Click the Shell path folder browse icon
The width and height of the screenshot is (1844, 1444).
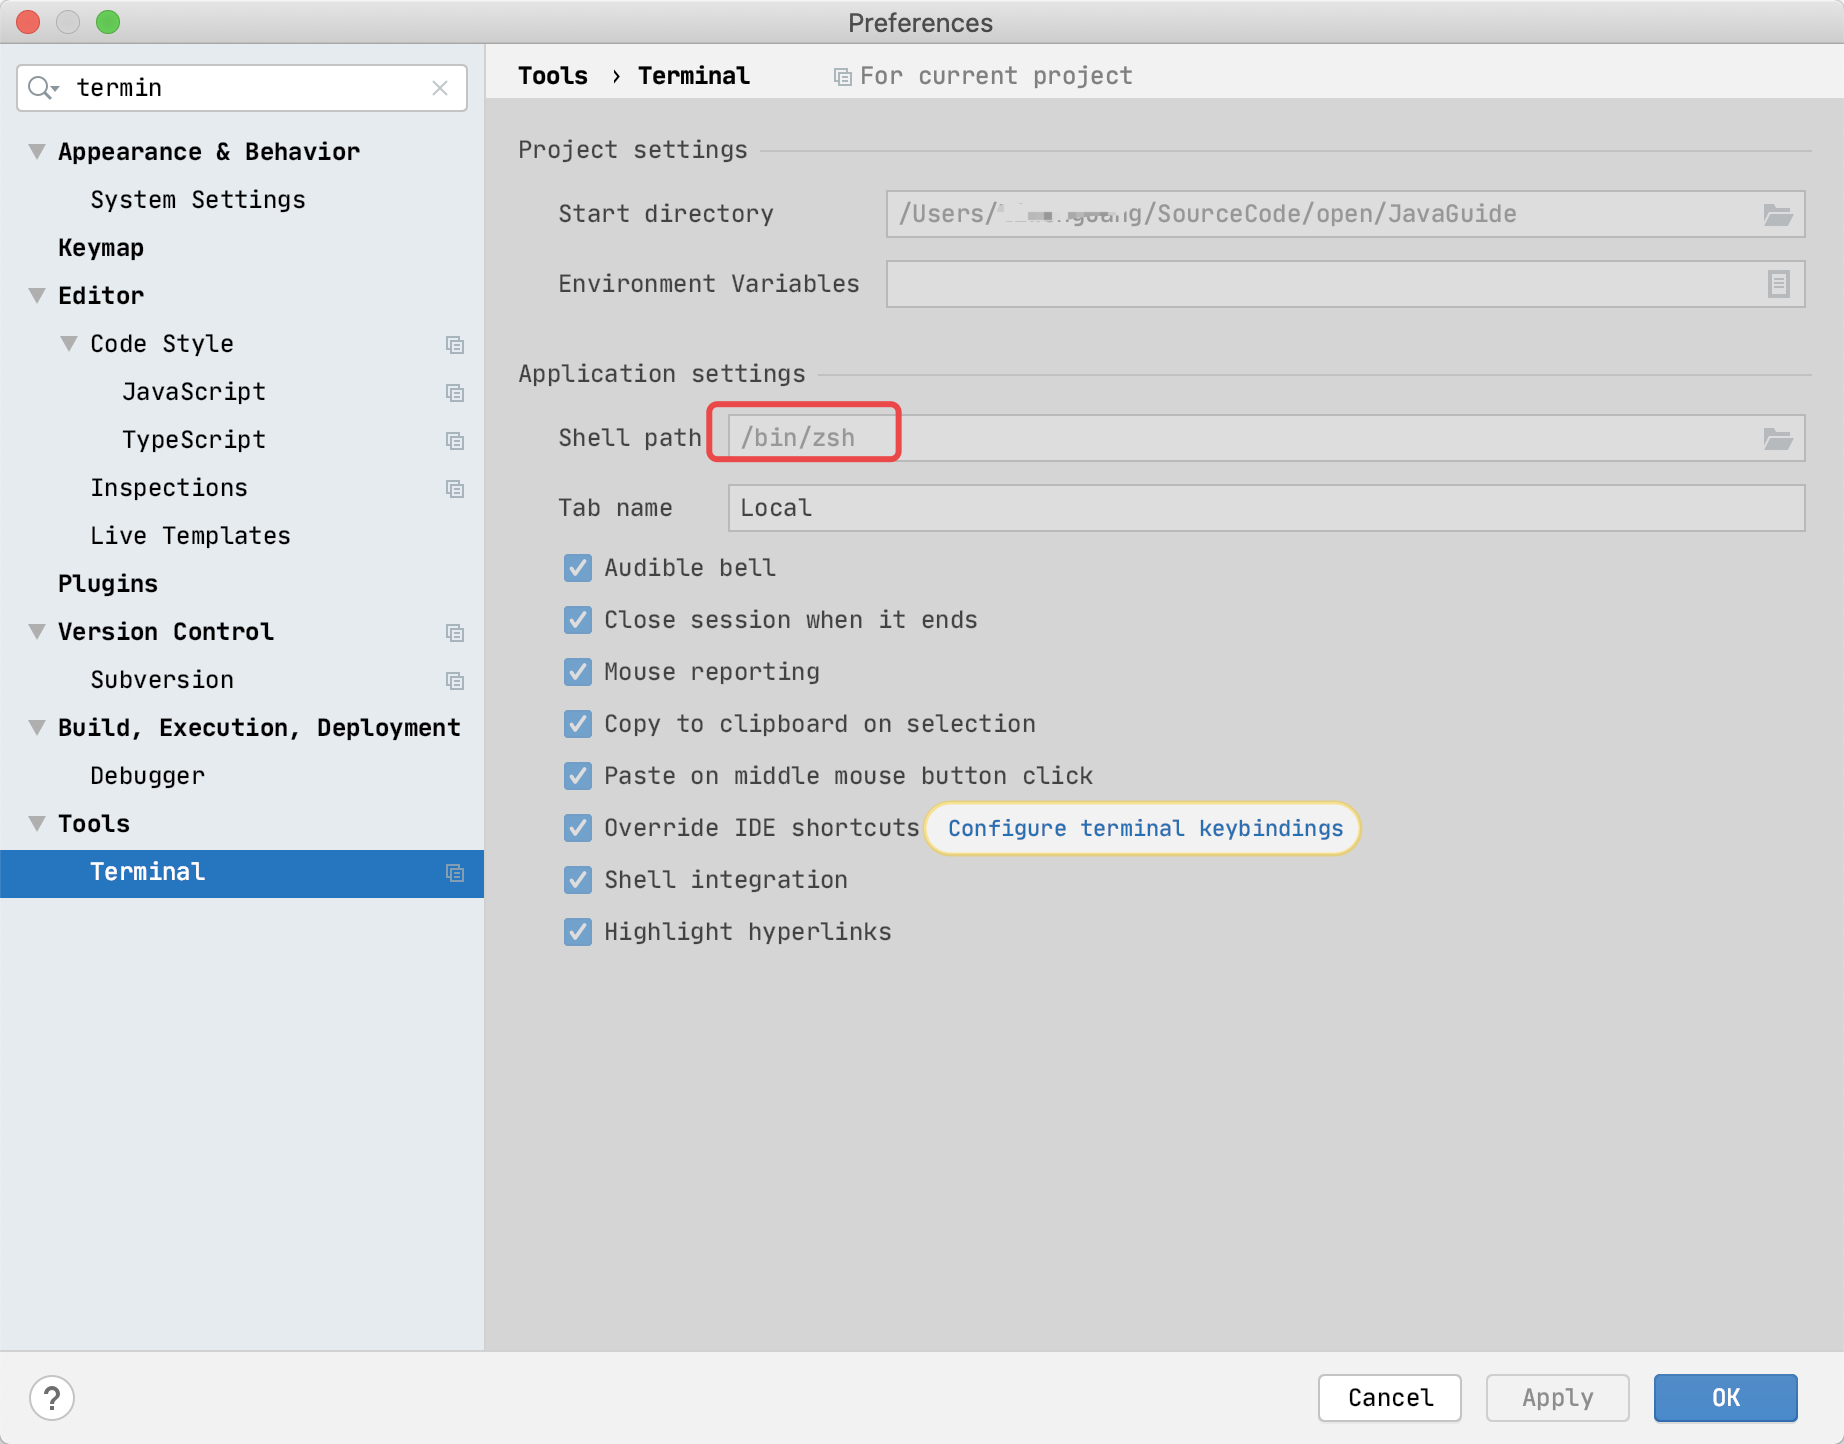[1777, 439]
